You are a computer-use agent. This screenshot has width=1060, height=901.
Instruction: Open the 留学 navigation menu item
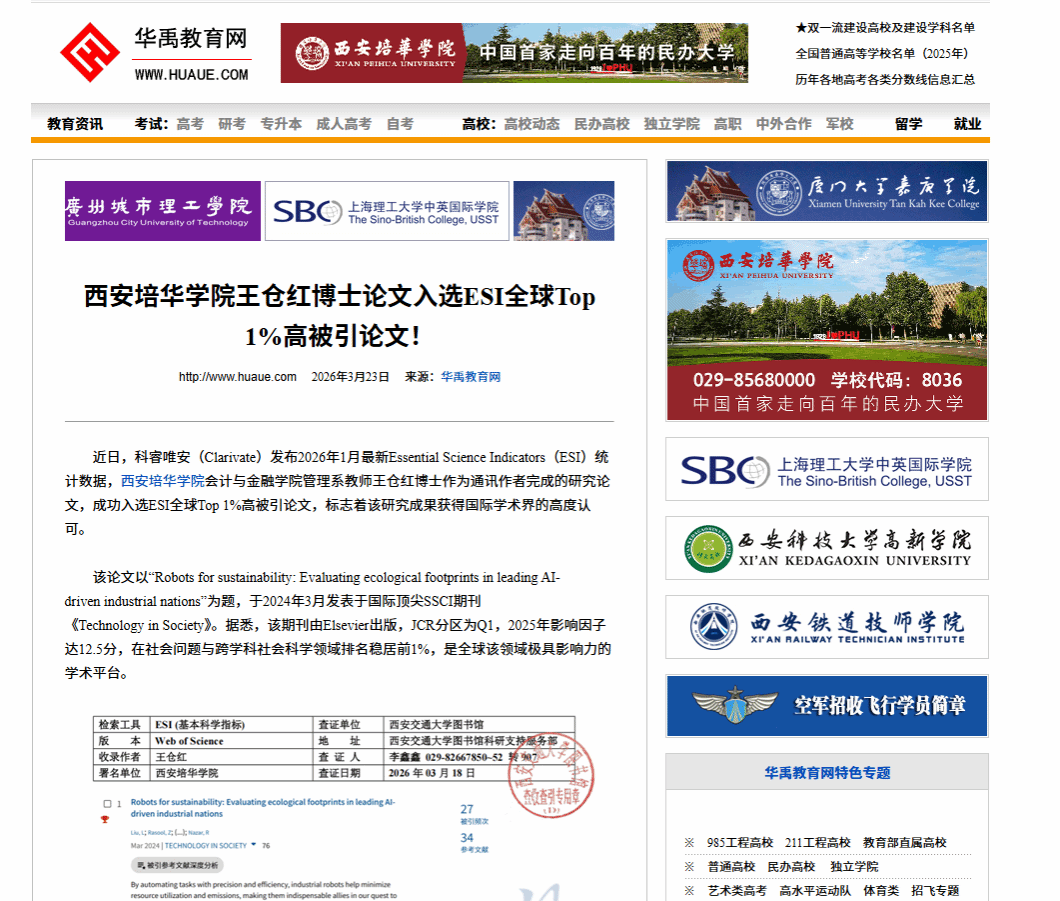908,124
